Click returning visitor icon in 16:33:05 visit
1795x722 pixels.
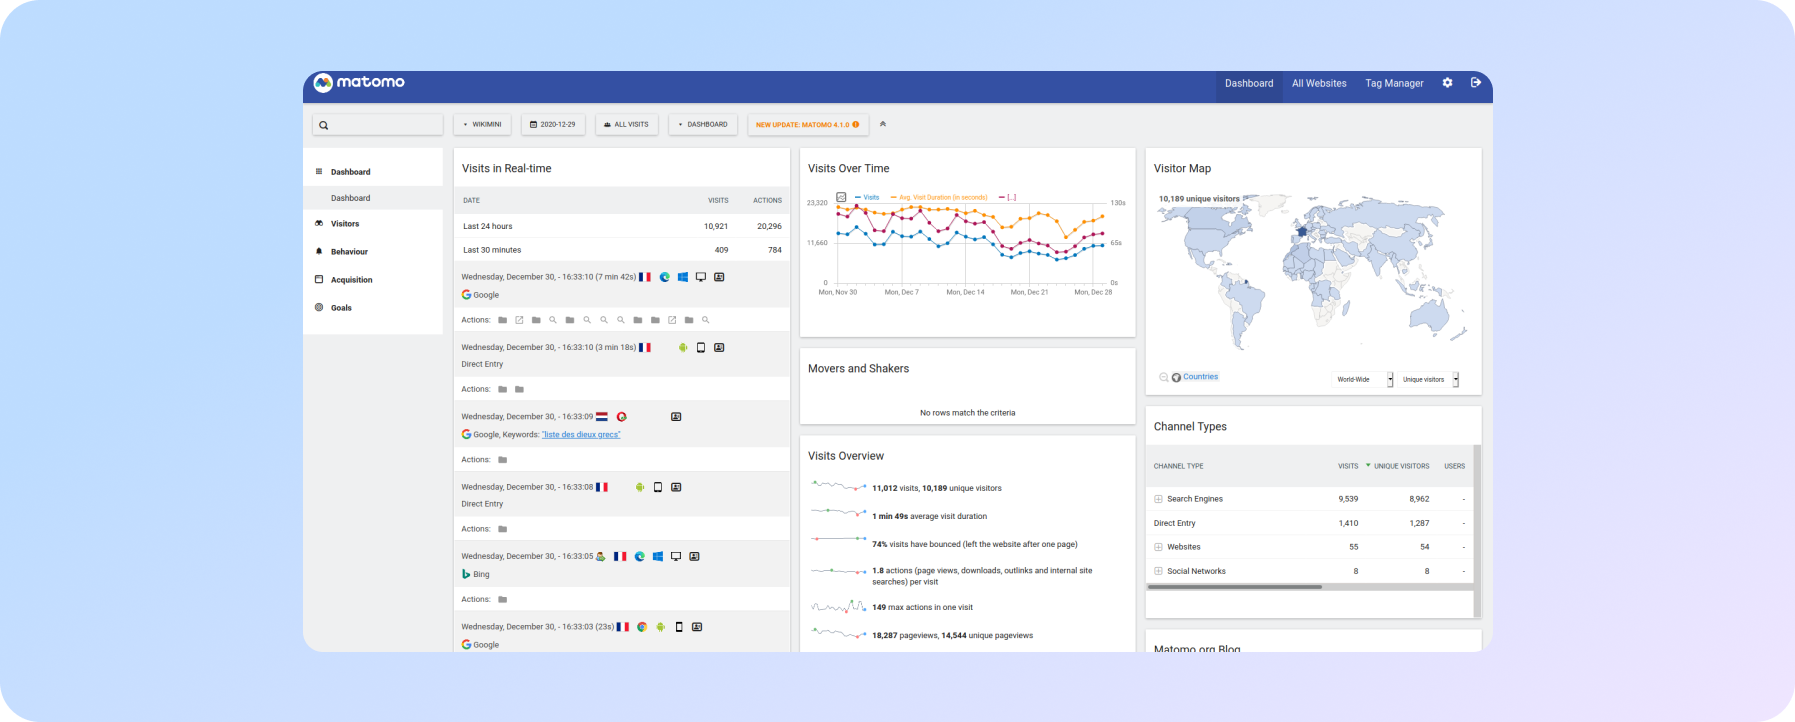click(x=601, y=556)
